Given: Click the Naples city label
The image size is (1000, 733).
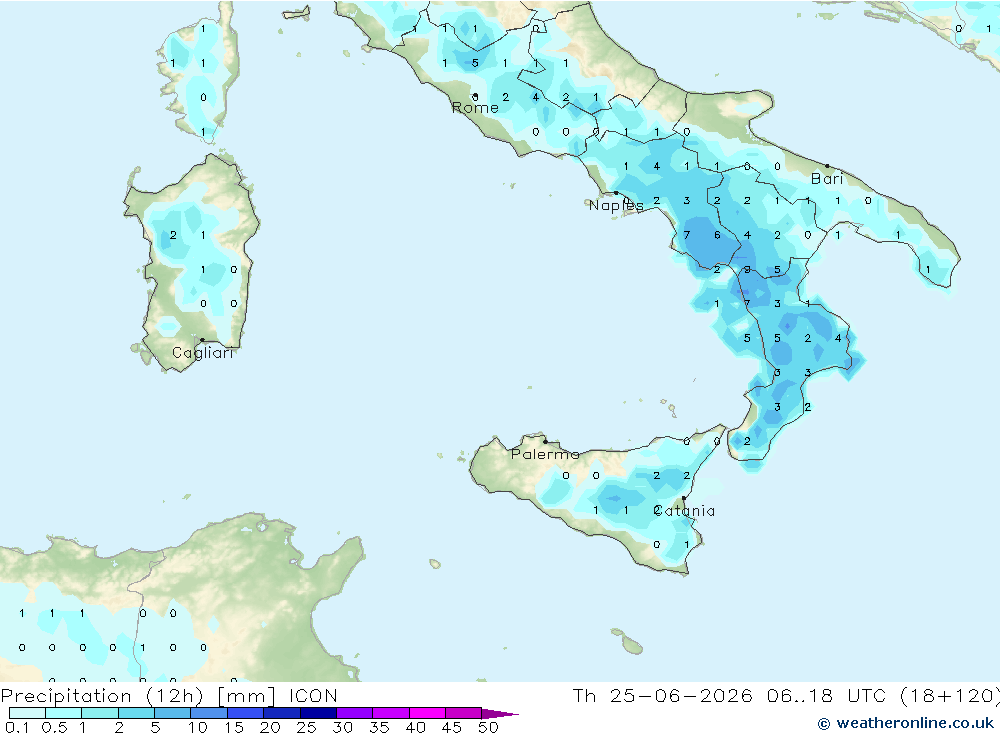Looking at the screenshot, I should [616, 205].
